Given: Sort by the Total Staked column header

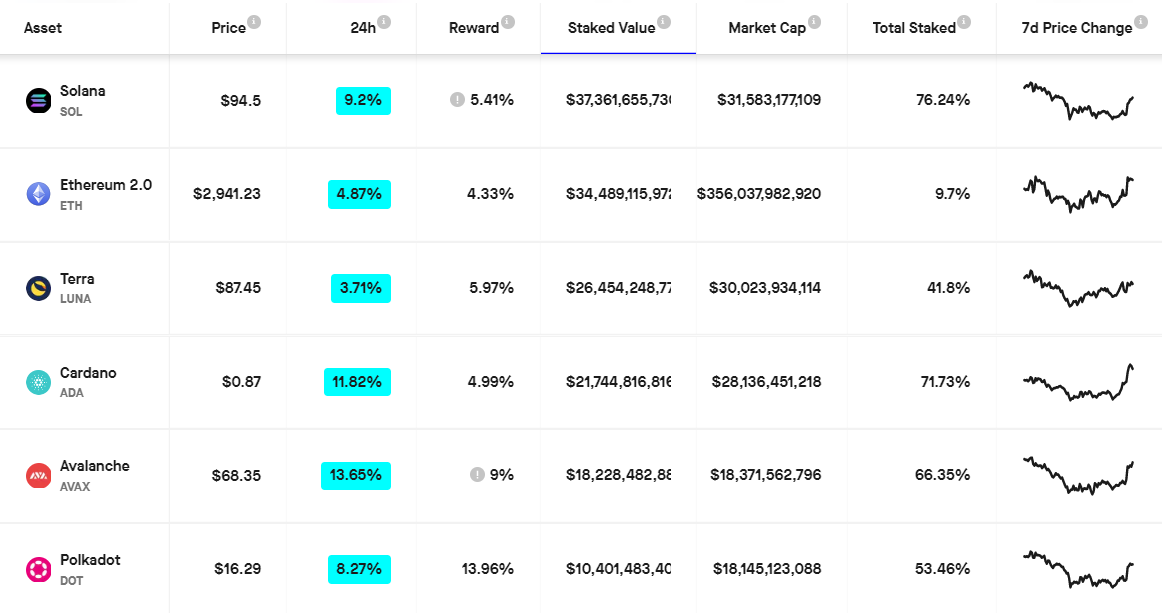Looking at the screenshot, I should [914, 28].
